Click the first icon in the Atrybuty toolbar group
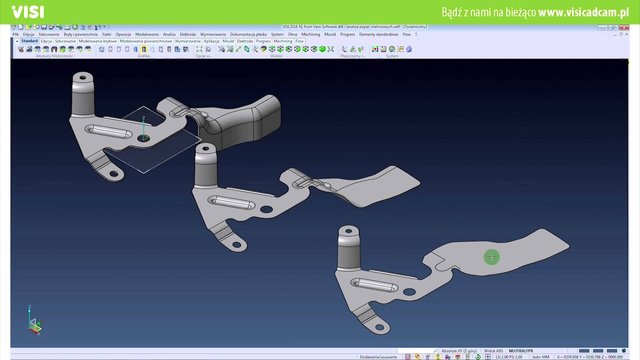Image resolution: width=640 pixels, height=360 pixels. point(21,49)
